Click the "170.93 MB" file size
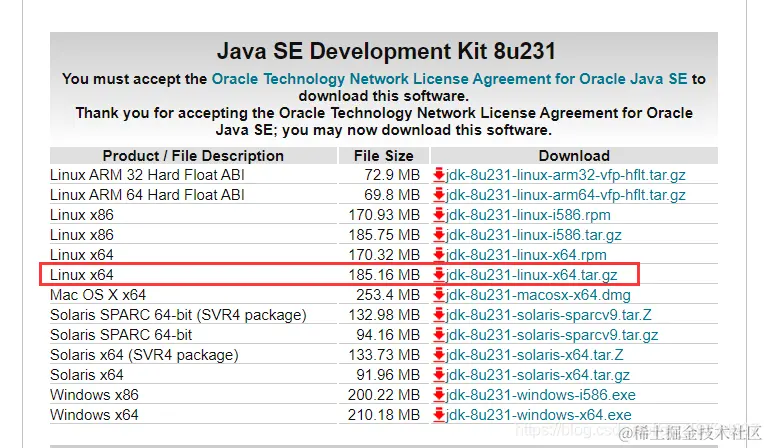The width and height of the screenshot is (768, 448). pyautogui.click(x=384, y=215)
